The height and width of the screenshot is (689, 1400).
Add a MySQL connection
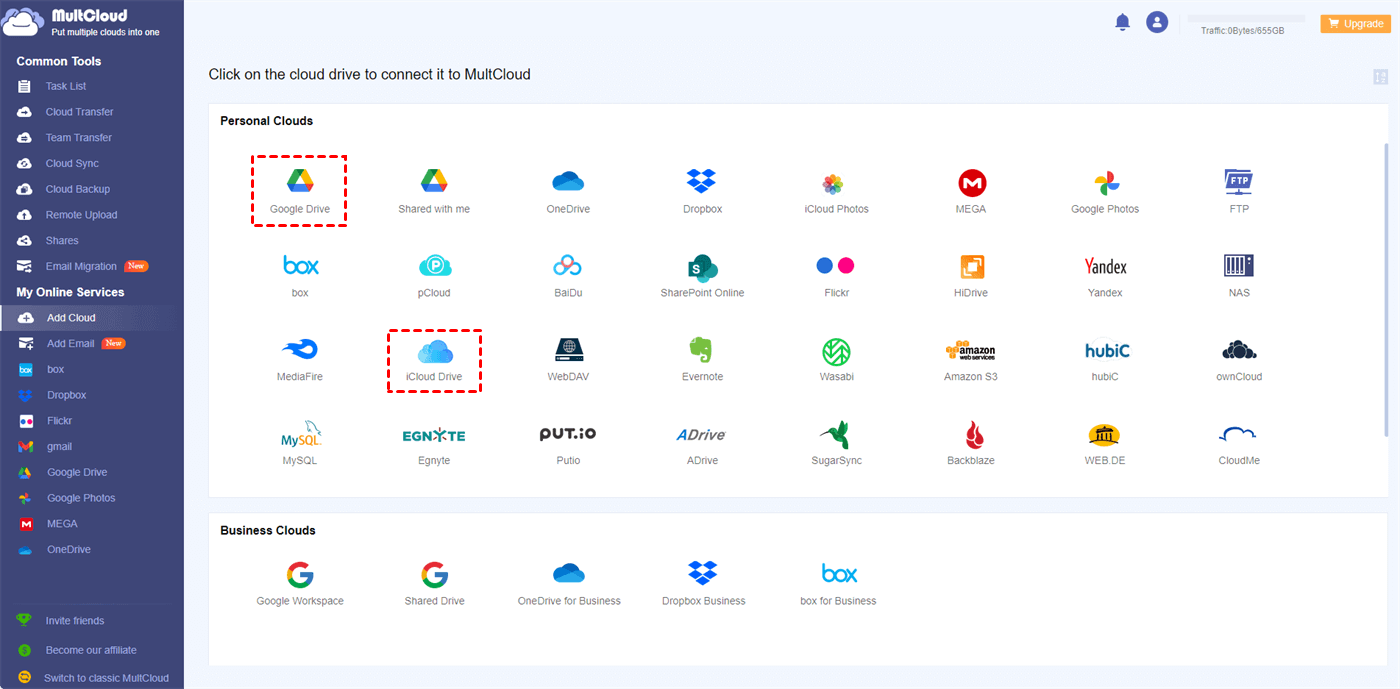(300, 443)
